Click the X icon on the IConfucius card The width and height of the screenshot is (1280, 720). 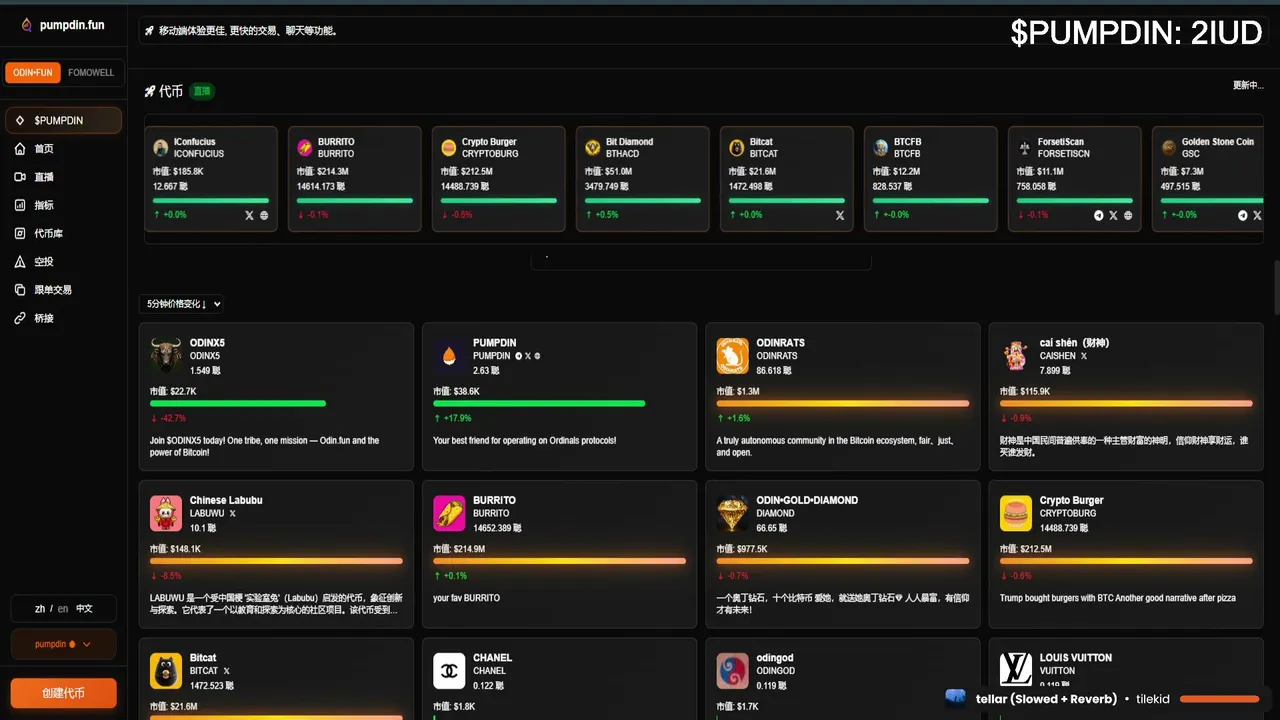250,215
